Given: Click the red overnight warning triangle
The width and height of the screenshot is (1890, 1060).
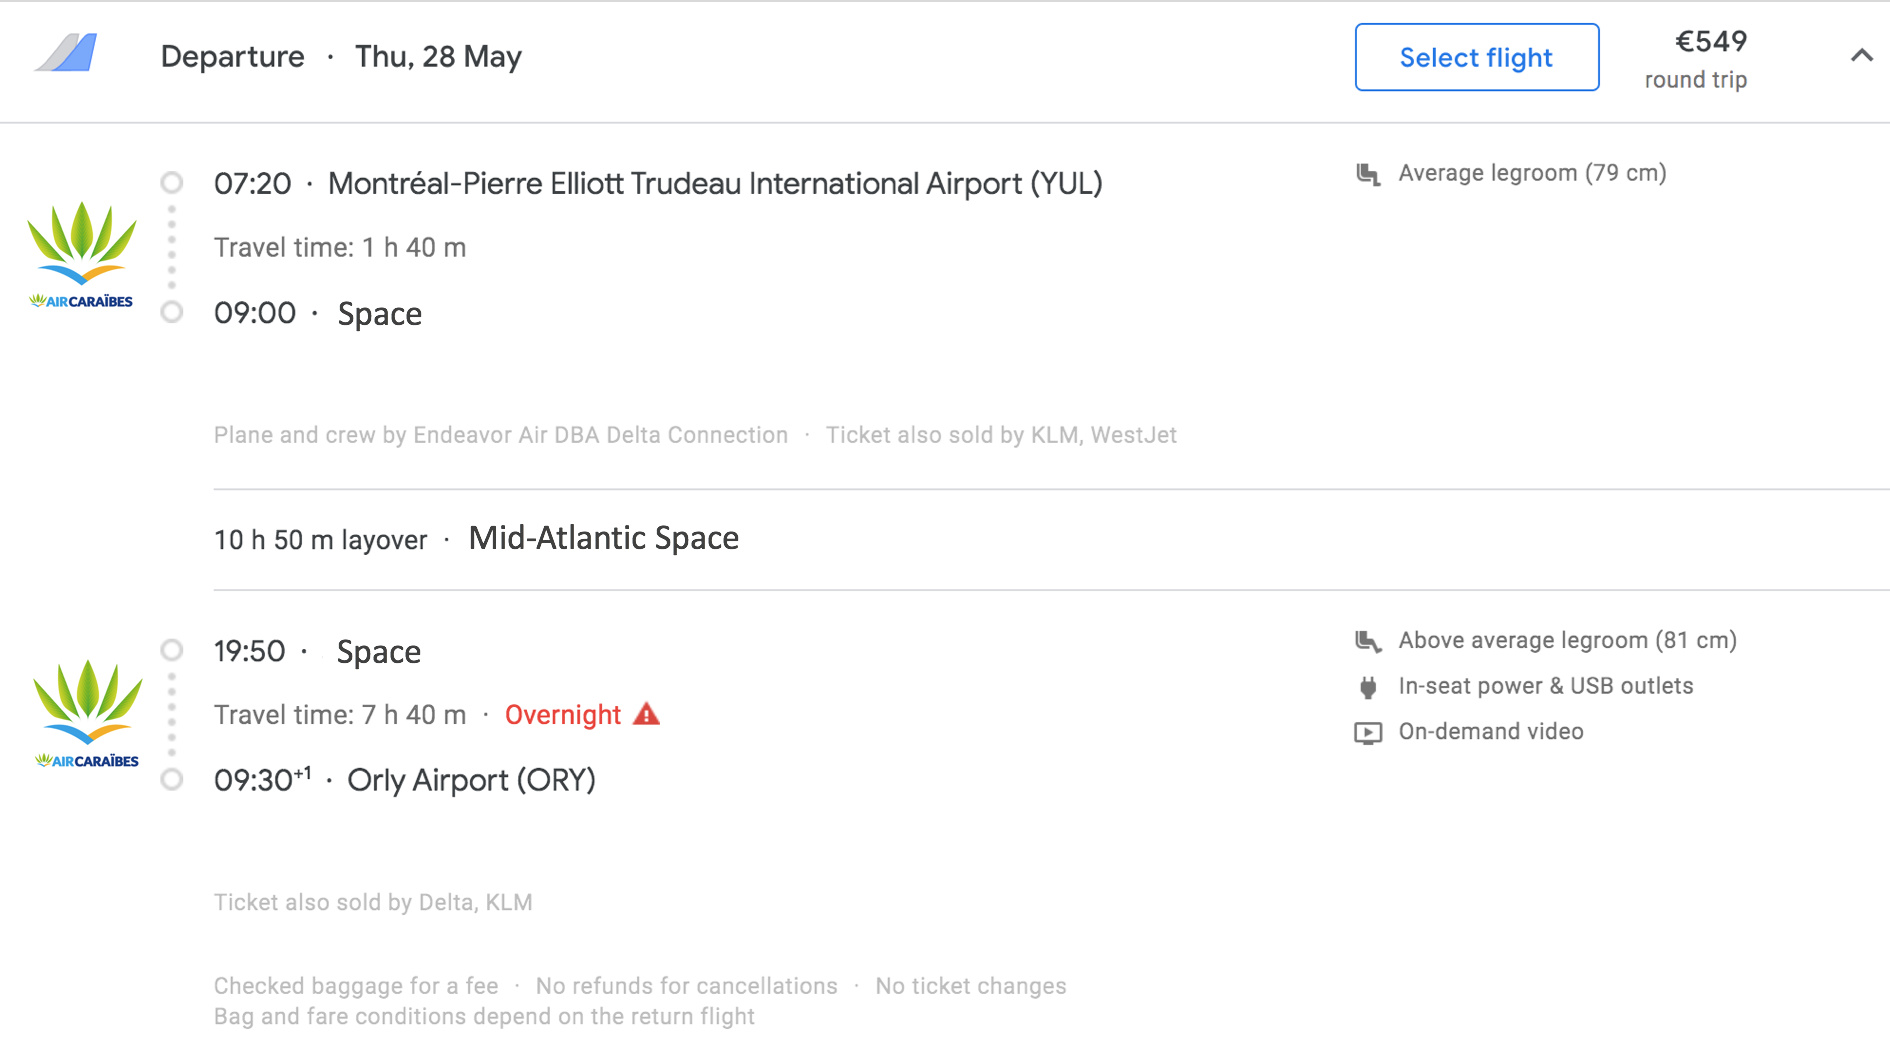Looking at the screenshot, I should point(647,714).
